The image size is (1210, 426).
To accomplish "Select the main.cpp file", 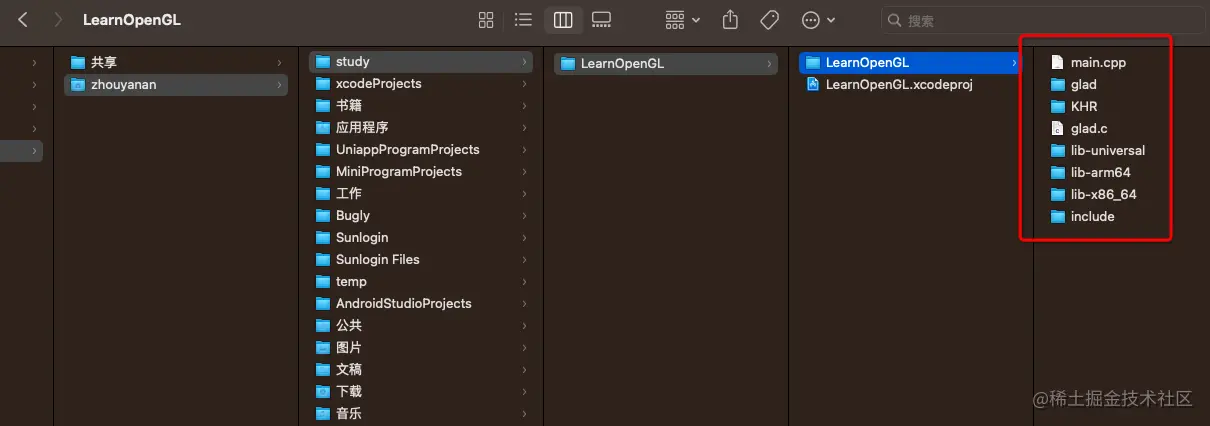I will pyautogui.click(x=1098, y=62).
